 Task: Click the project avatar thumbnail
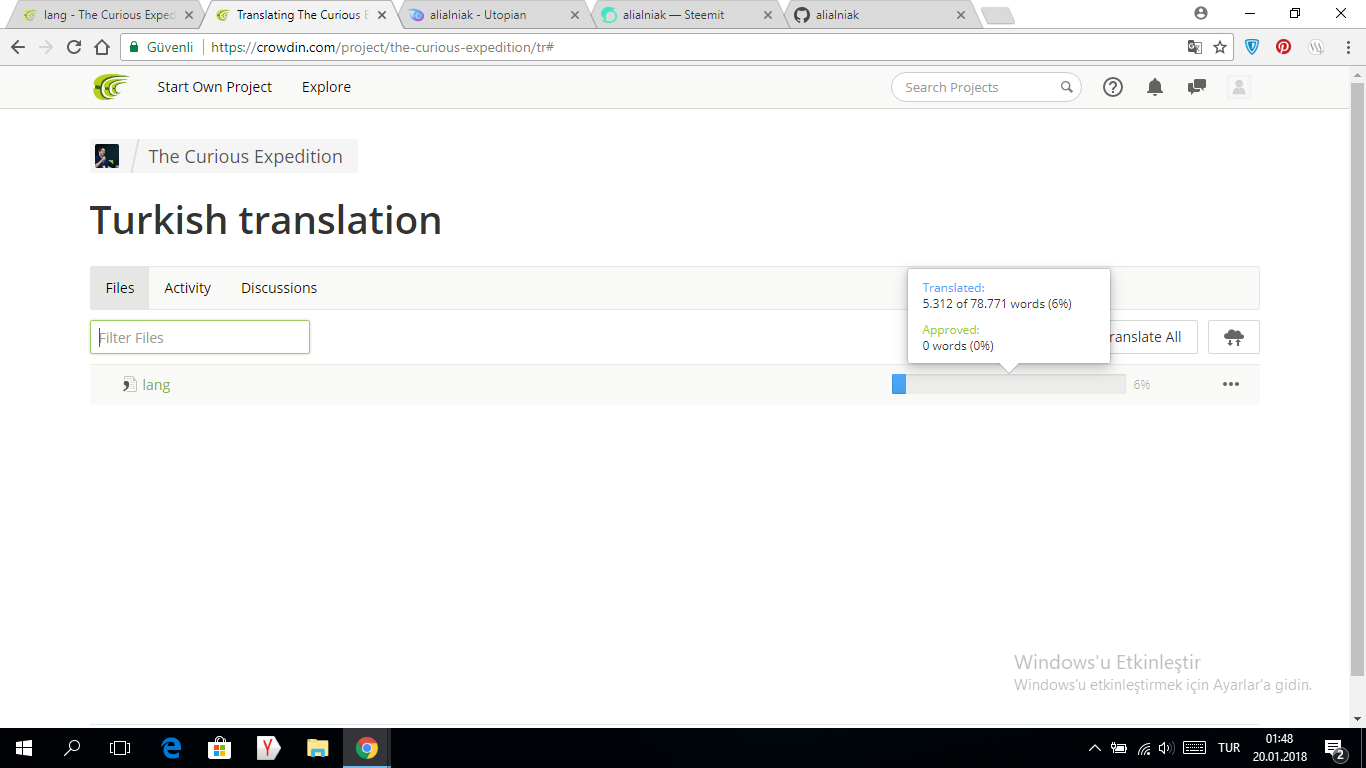(107, 156)
